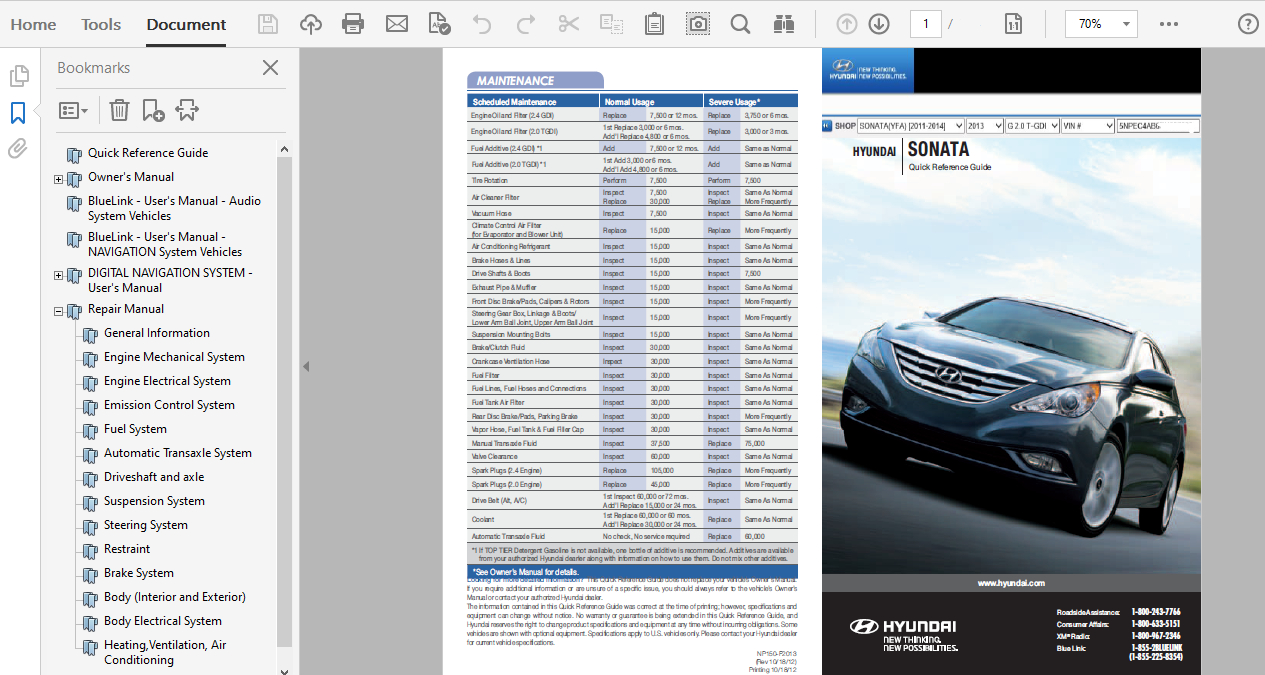Open advanced search binoculars icon

click(784, 24)
